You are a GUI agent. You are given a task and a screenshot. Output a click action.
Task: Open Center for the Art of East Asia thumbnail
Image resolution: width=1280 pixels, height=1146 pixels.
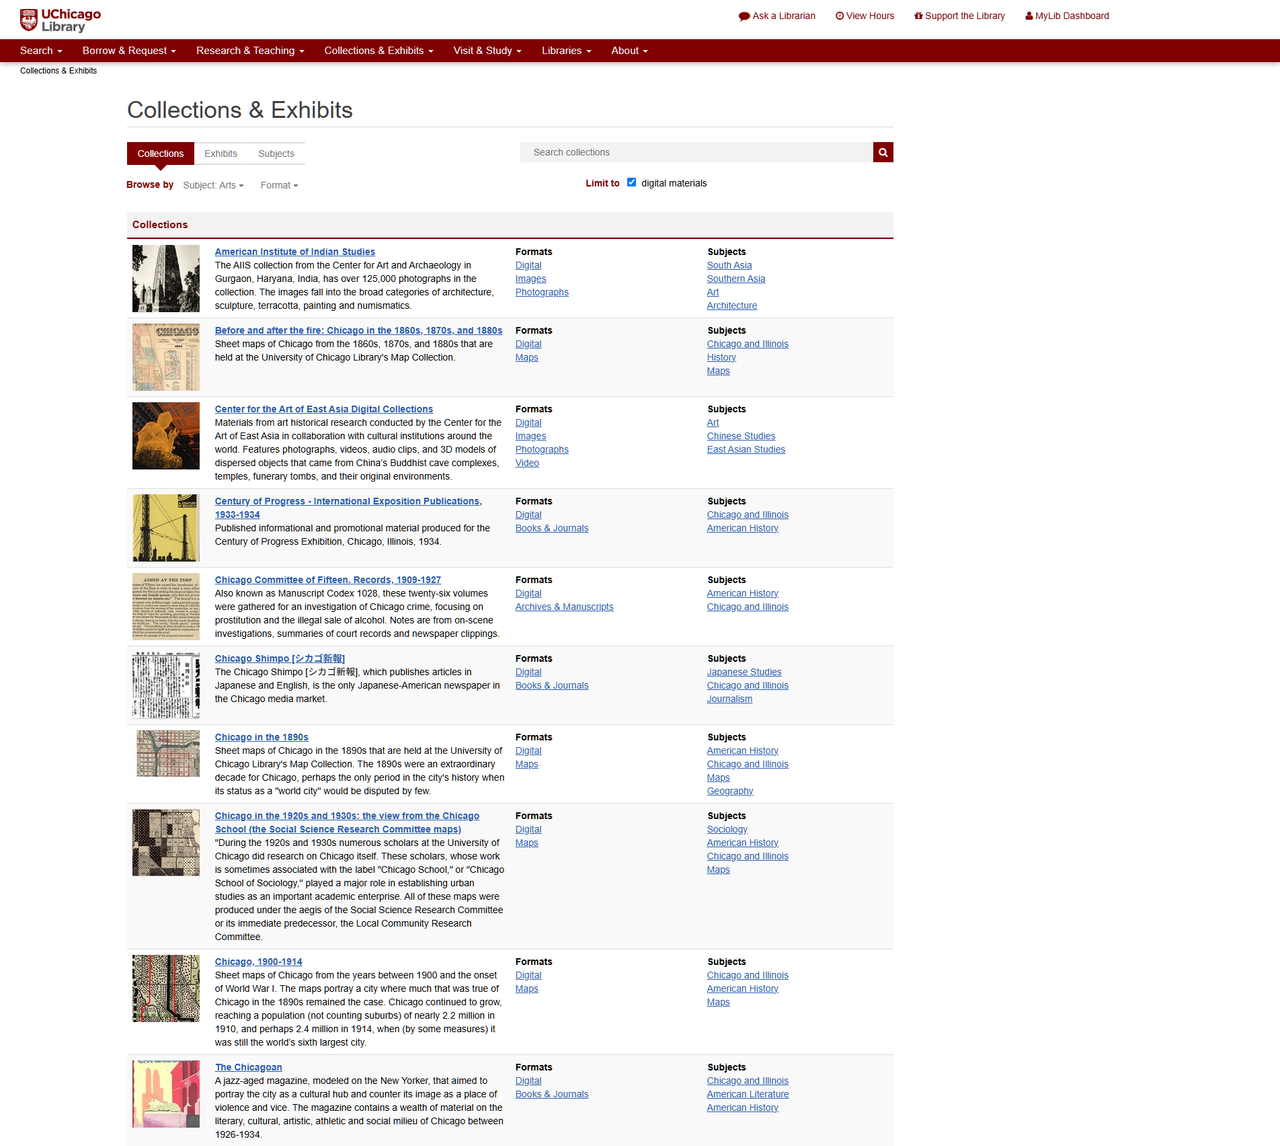(x=166, y=436)
